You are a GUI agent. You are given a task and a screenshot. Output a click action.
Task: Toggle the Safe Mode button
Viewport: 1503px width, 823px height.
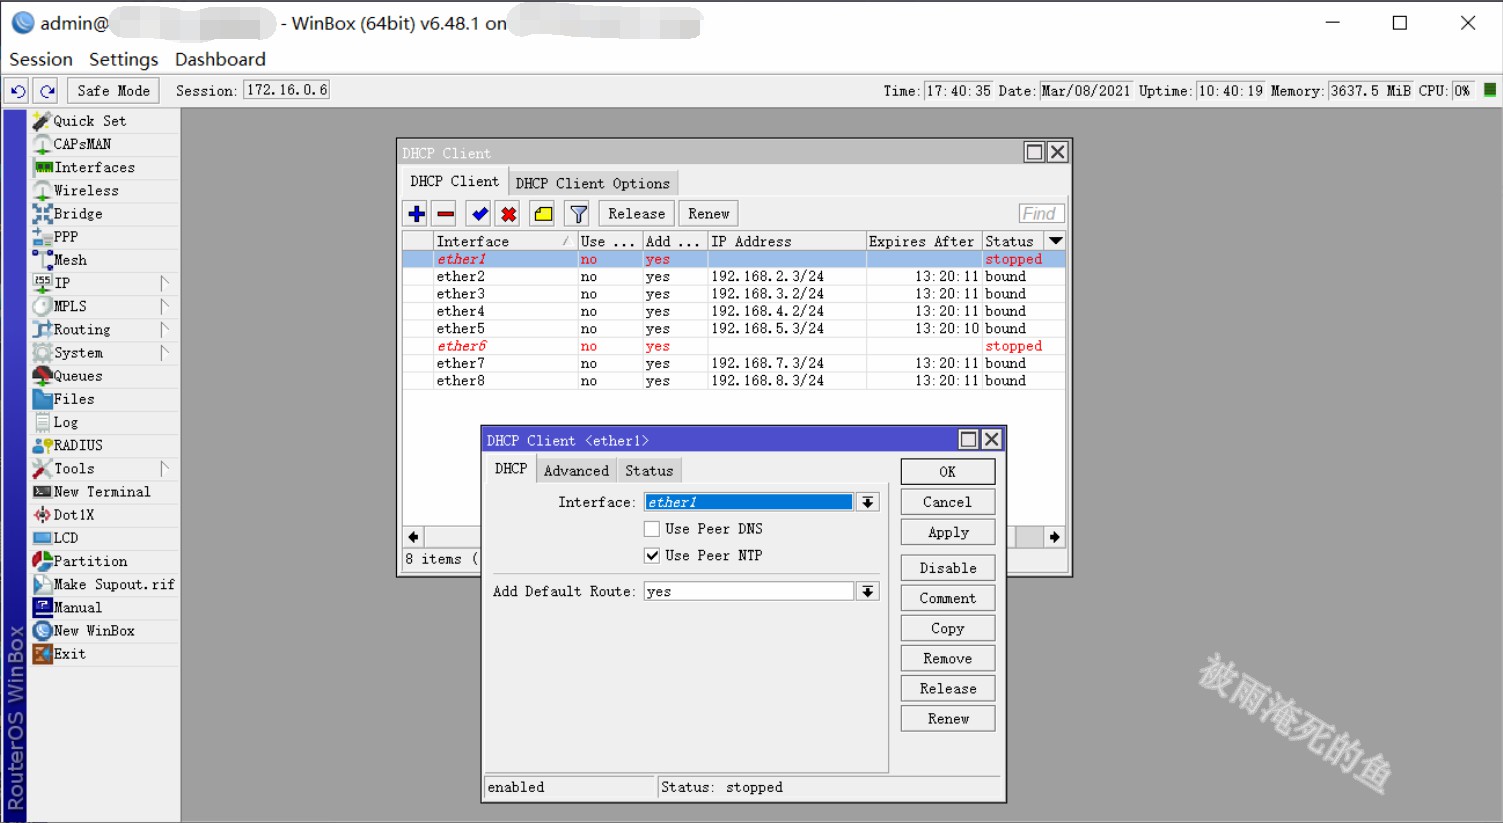coord(113,91)
